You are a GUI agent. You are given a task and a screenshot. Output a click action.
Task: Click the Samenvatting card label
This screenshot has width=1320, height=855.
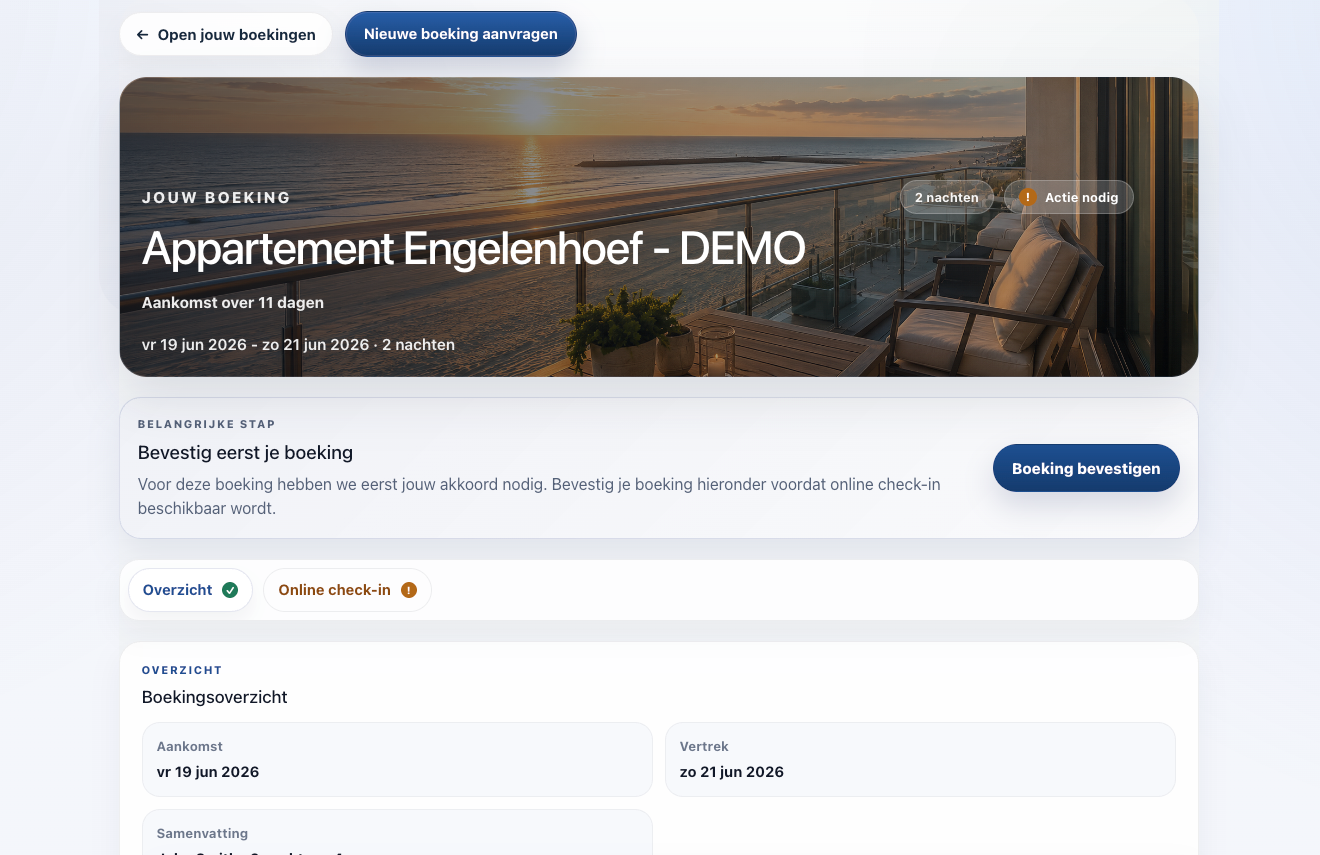(202, 833)
